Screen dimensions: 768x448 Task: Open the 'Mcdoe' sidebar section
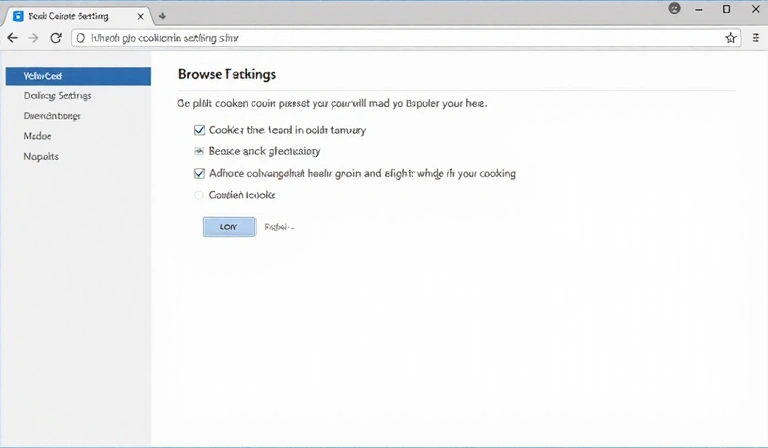pyautogui.click(x=37, y=136)
